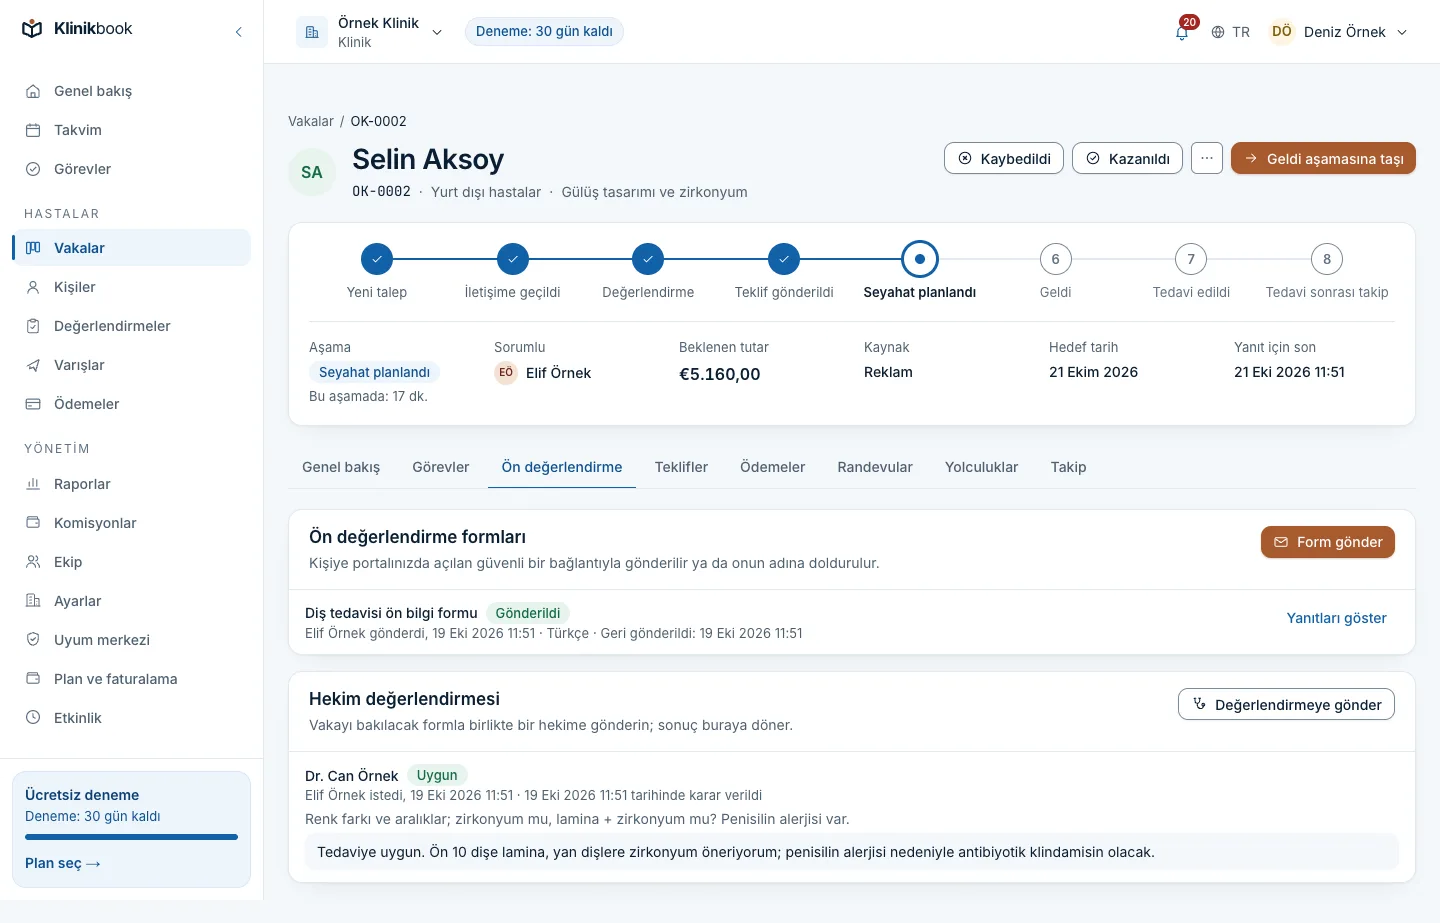The image size is (1440, 923).
Task: Click the Değerlendirmeye gönder button
Action: point(1286,704)
